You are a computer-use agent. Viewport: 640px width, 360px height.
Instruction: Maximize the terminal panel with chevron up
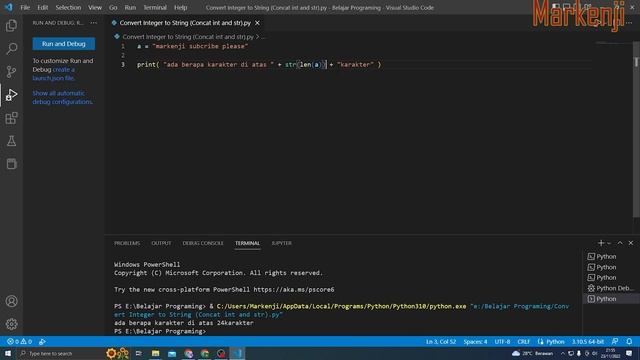click(620, 243)
